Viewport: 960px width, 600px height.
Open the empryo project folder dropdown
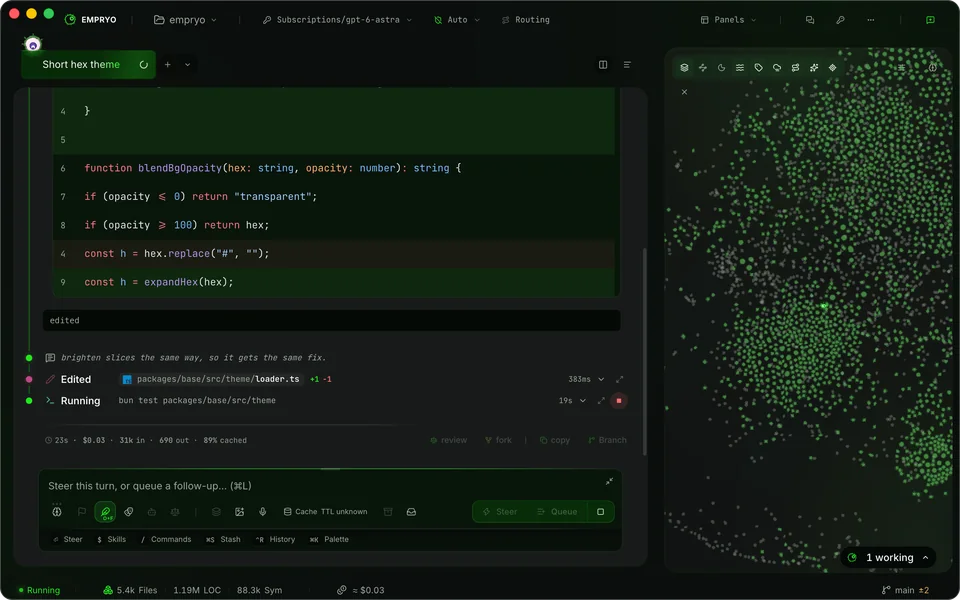(x=186, y=20)
